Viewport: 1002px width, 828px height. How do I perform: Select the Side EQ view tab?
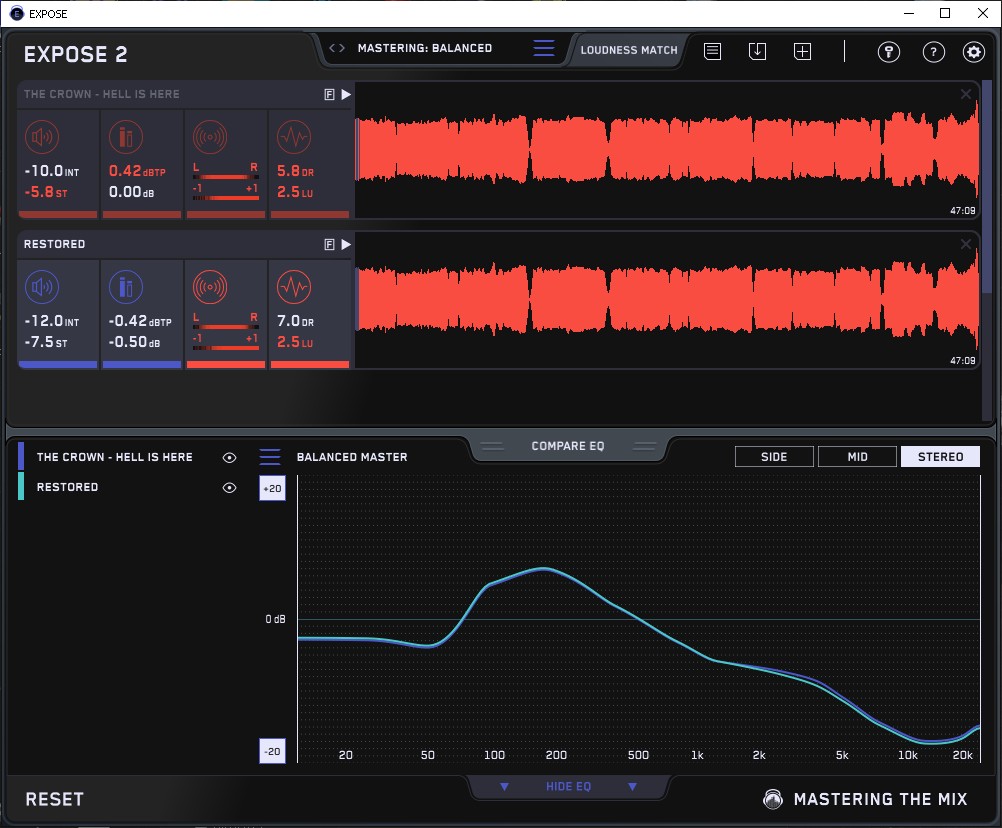point(774,457)
